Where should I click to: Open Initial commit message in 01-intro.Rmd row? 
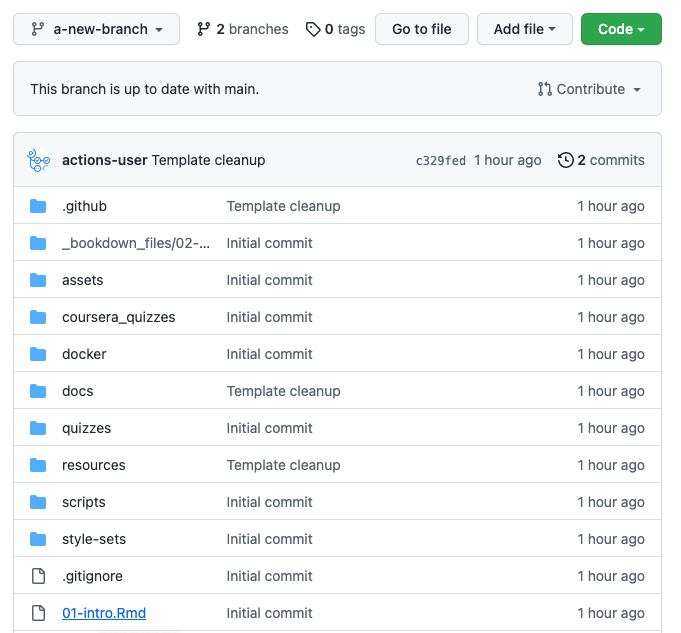269,613
